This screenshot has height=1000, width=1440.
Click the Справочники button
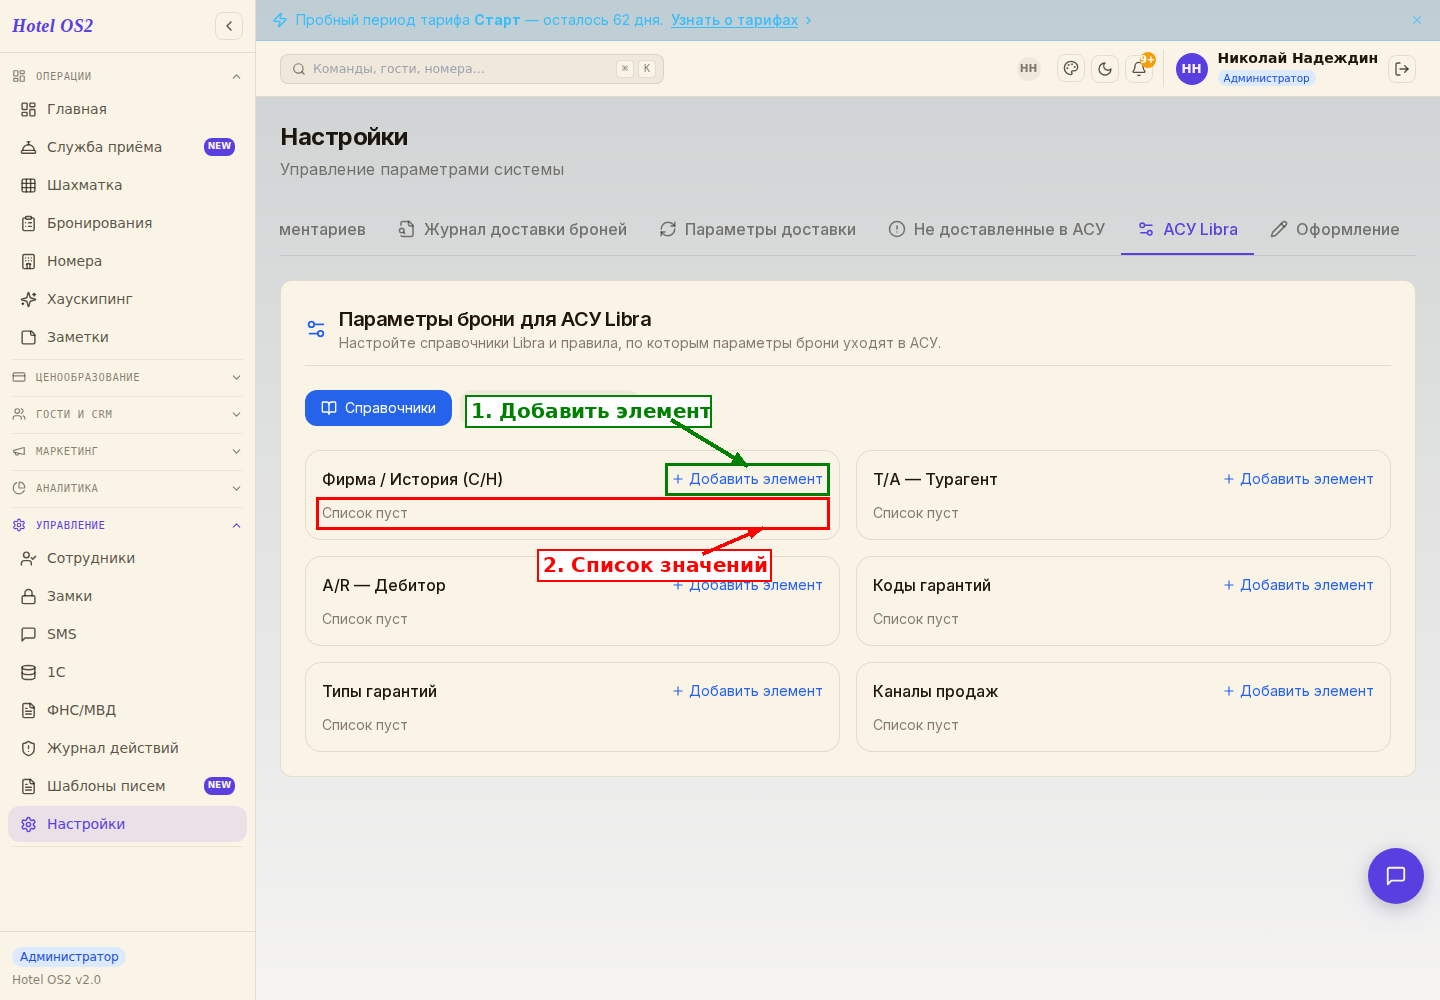(378, 408)
